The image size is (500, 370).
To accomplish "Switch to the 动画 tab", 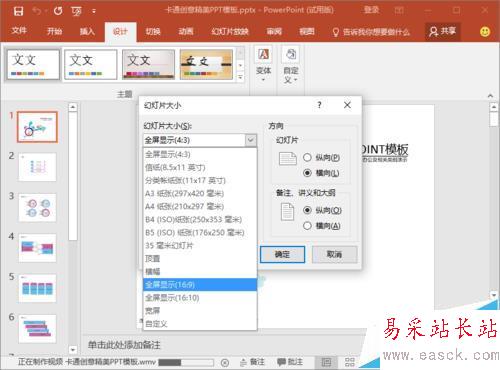I will point(186,32).
